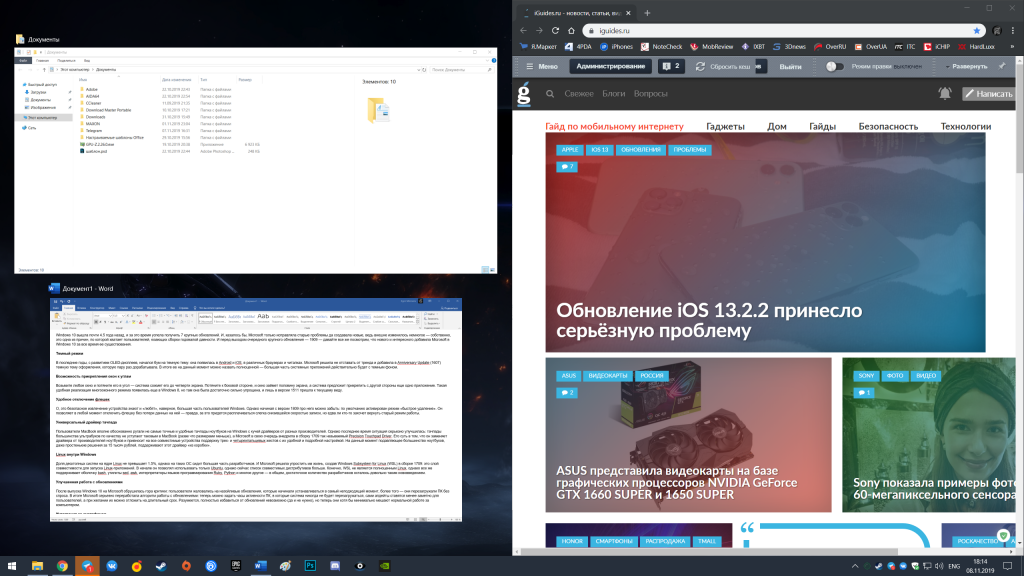Open Steam from the taskbar

coord(161,566)
